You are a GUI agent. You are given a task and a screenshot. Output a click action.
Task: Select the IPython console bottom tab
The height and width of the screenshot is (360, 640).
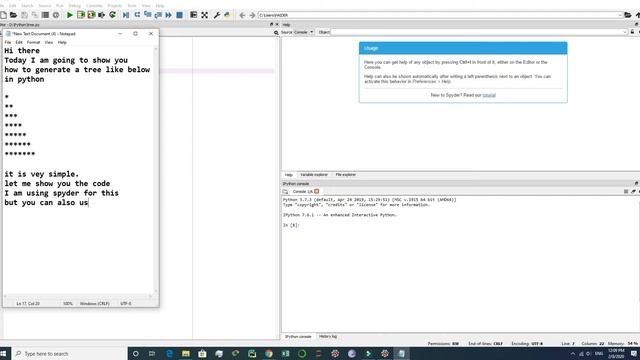[x=298, y=337]
